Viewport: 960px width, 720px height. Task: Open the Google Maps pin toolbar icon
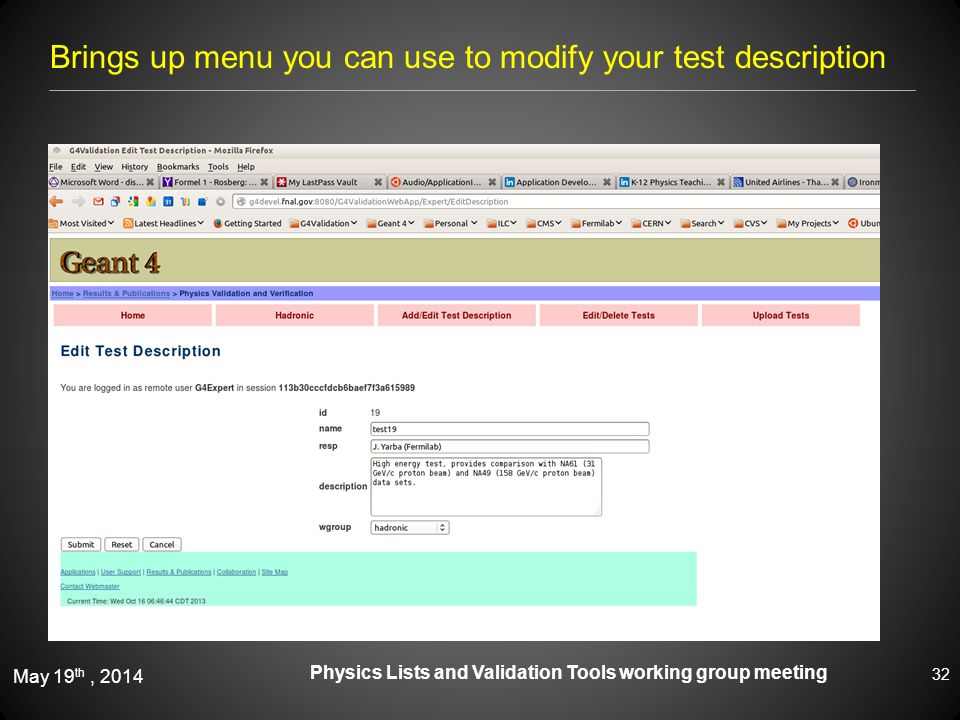coord(151,201)
